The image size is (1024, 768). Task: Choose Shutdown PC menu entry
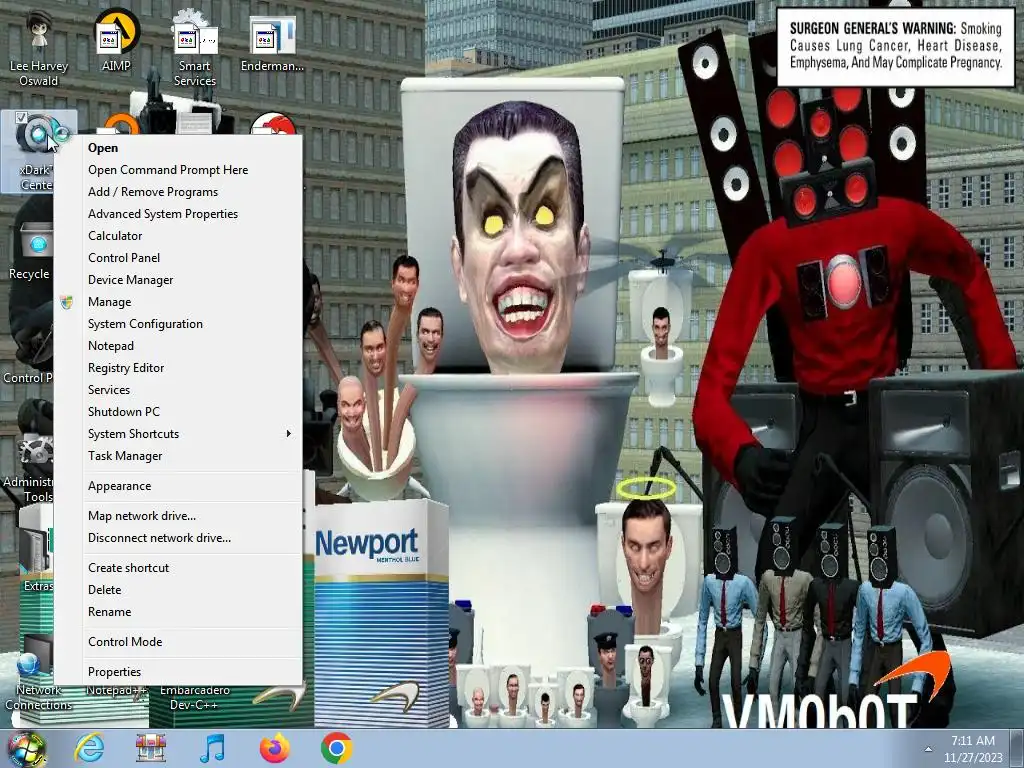(178, 411)
